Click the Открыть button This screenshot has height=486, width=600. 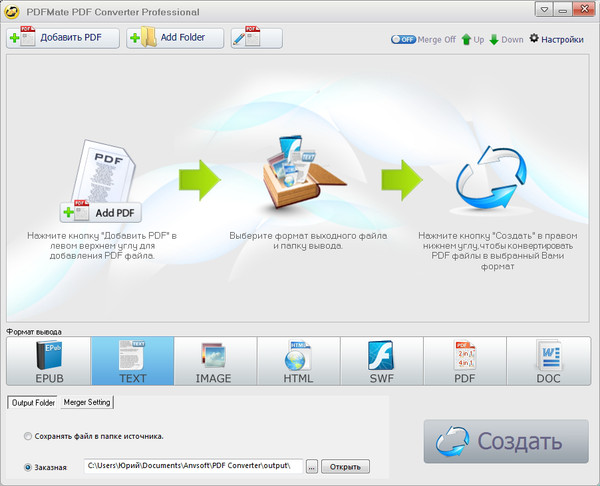point(345,466)
